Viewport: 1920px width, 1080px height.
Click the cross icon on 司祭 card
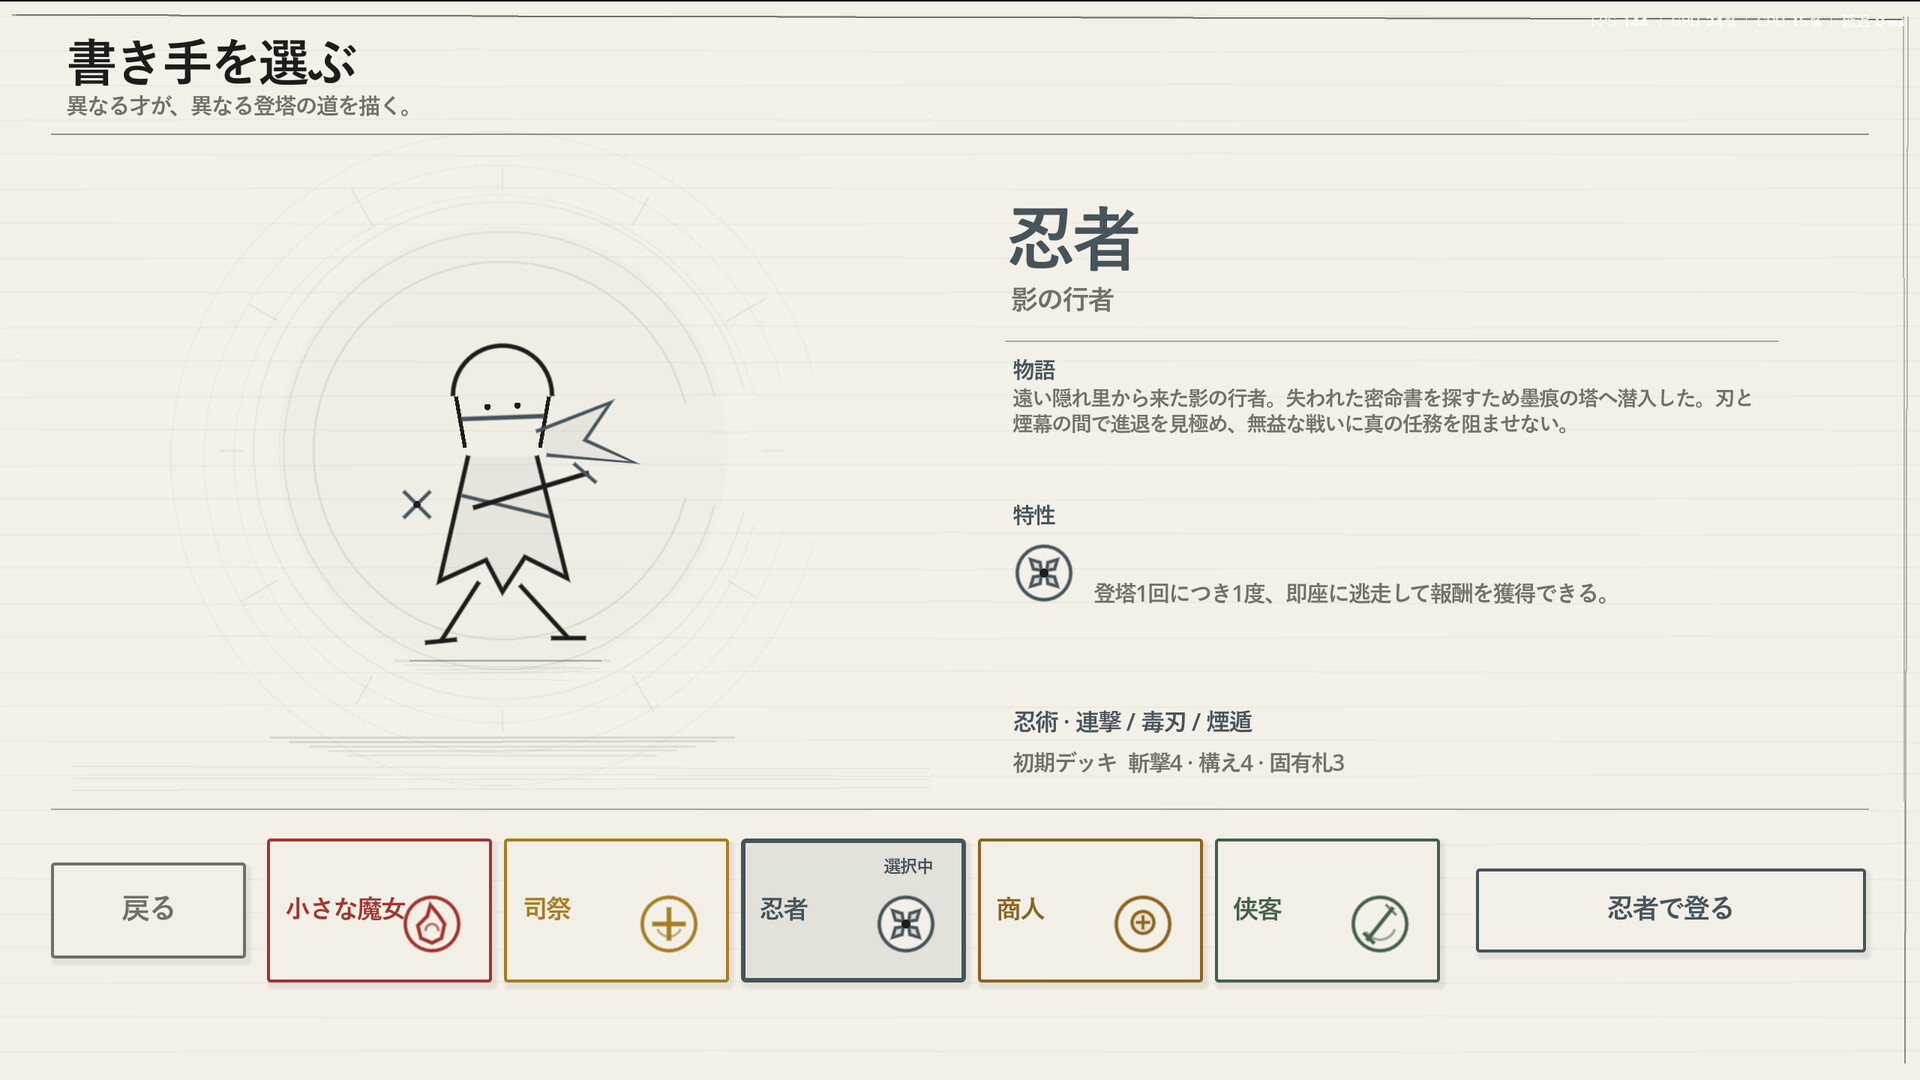[x=669, y=924]
